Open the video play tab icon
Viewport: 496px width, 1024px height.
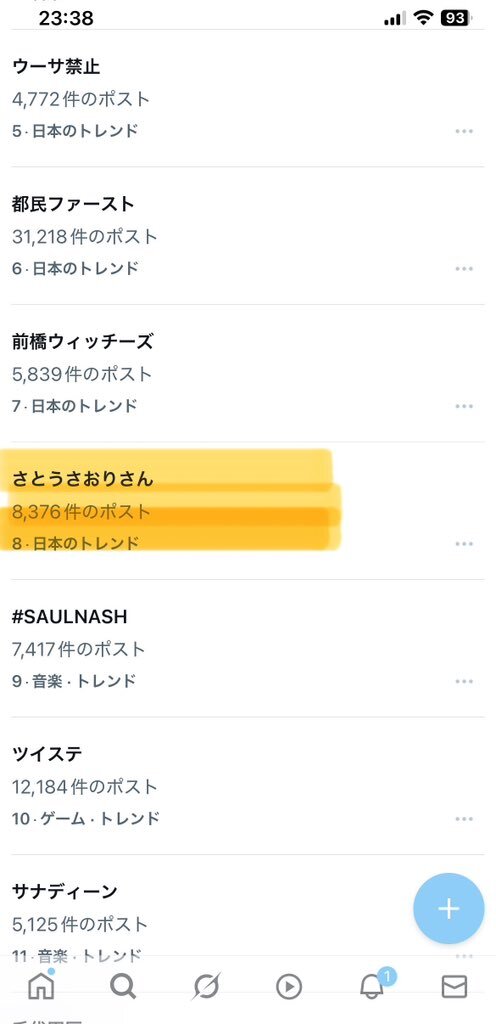click(x=288, y=987)
